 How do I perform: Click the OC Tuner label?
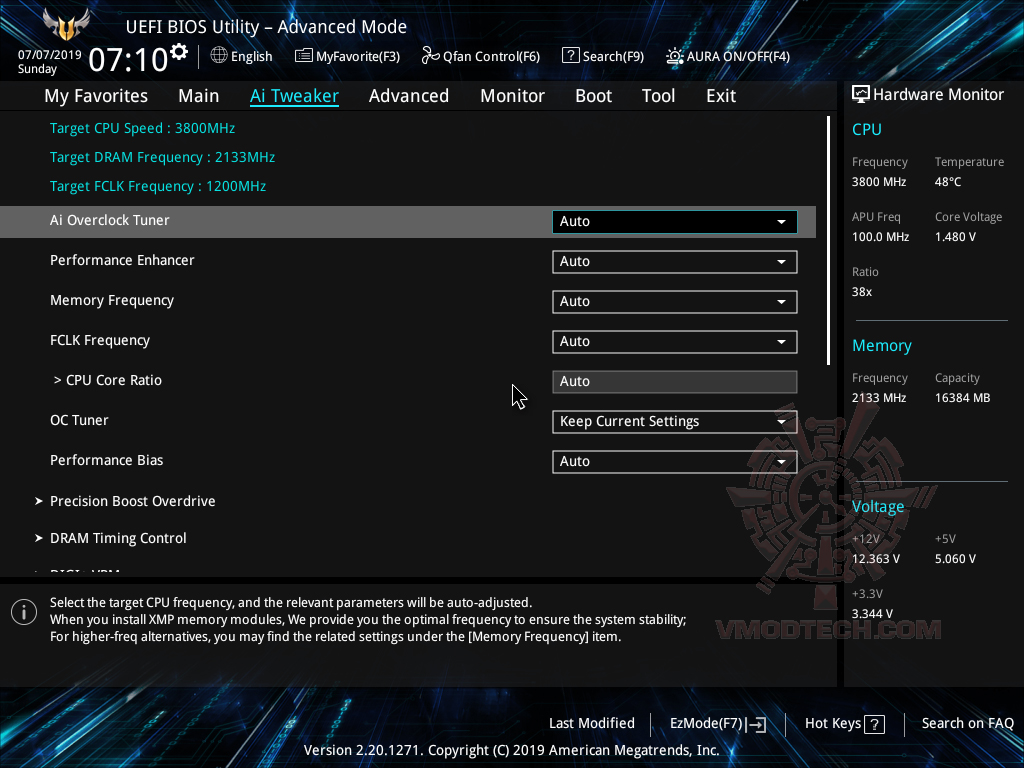(x=79, y=420)
